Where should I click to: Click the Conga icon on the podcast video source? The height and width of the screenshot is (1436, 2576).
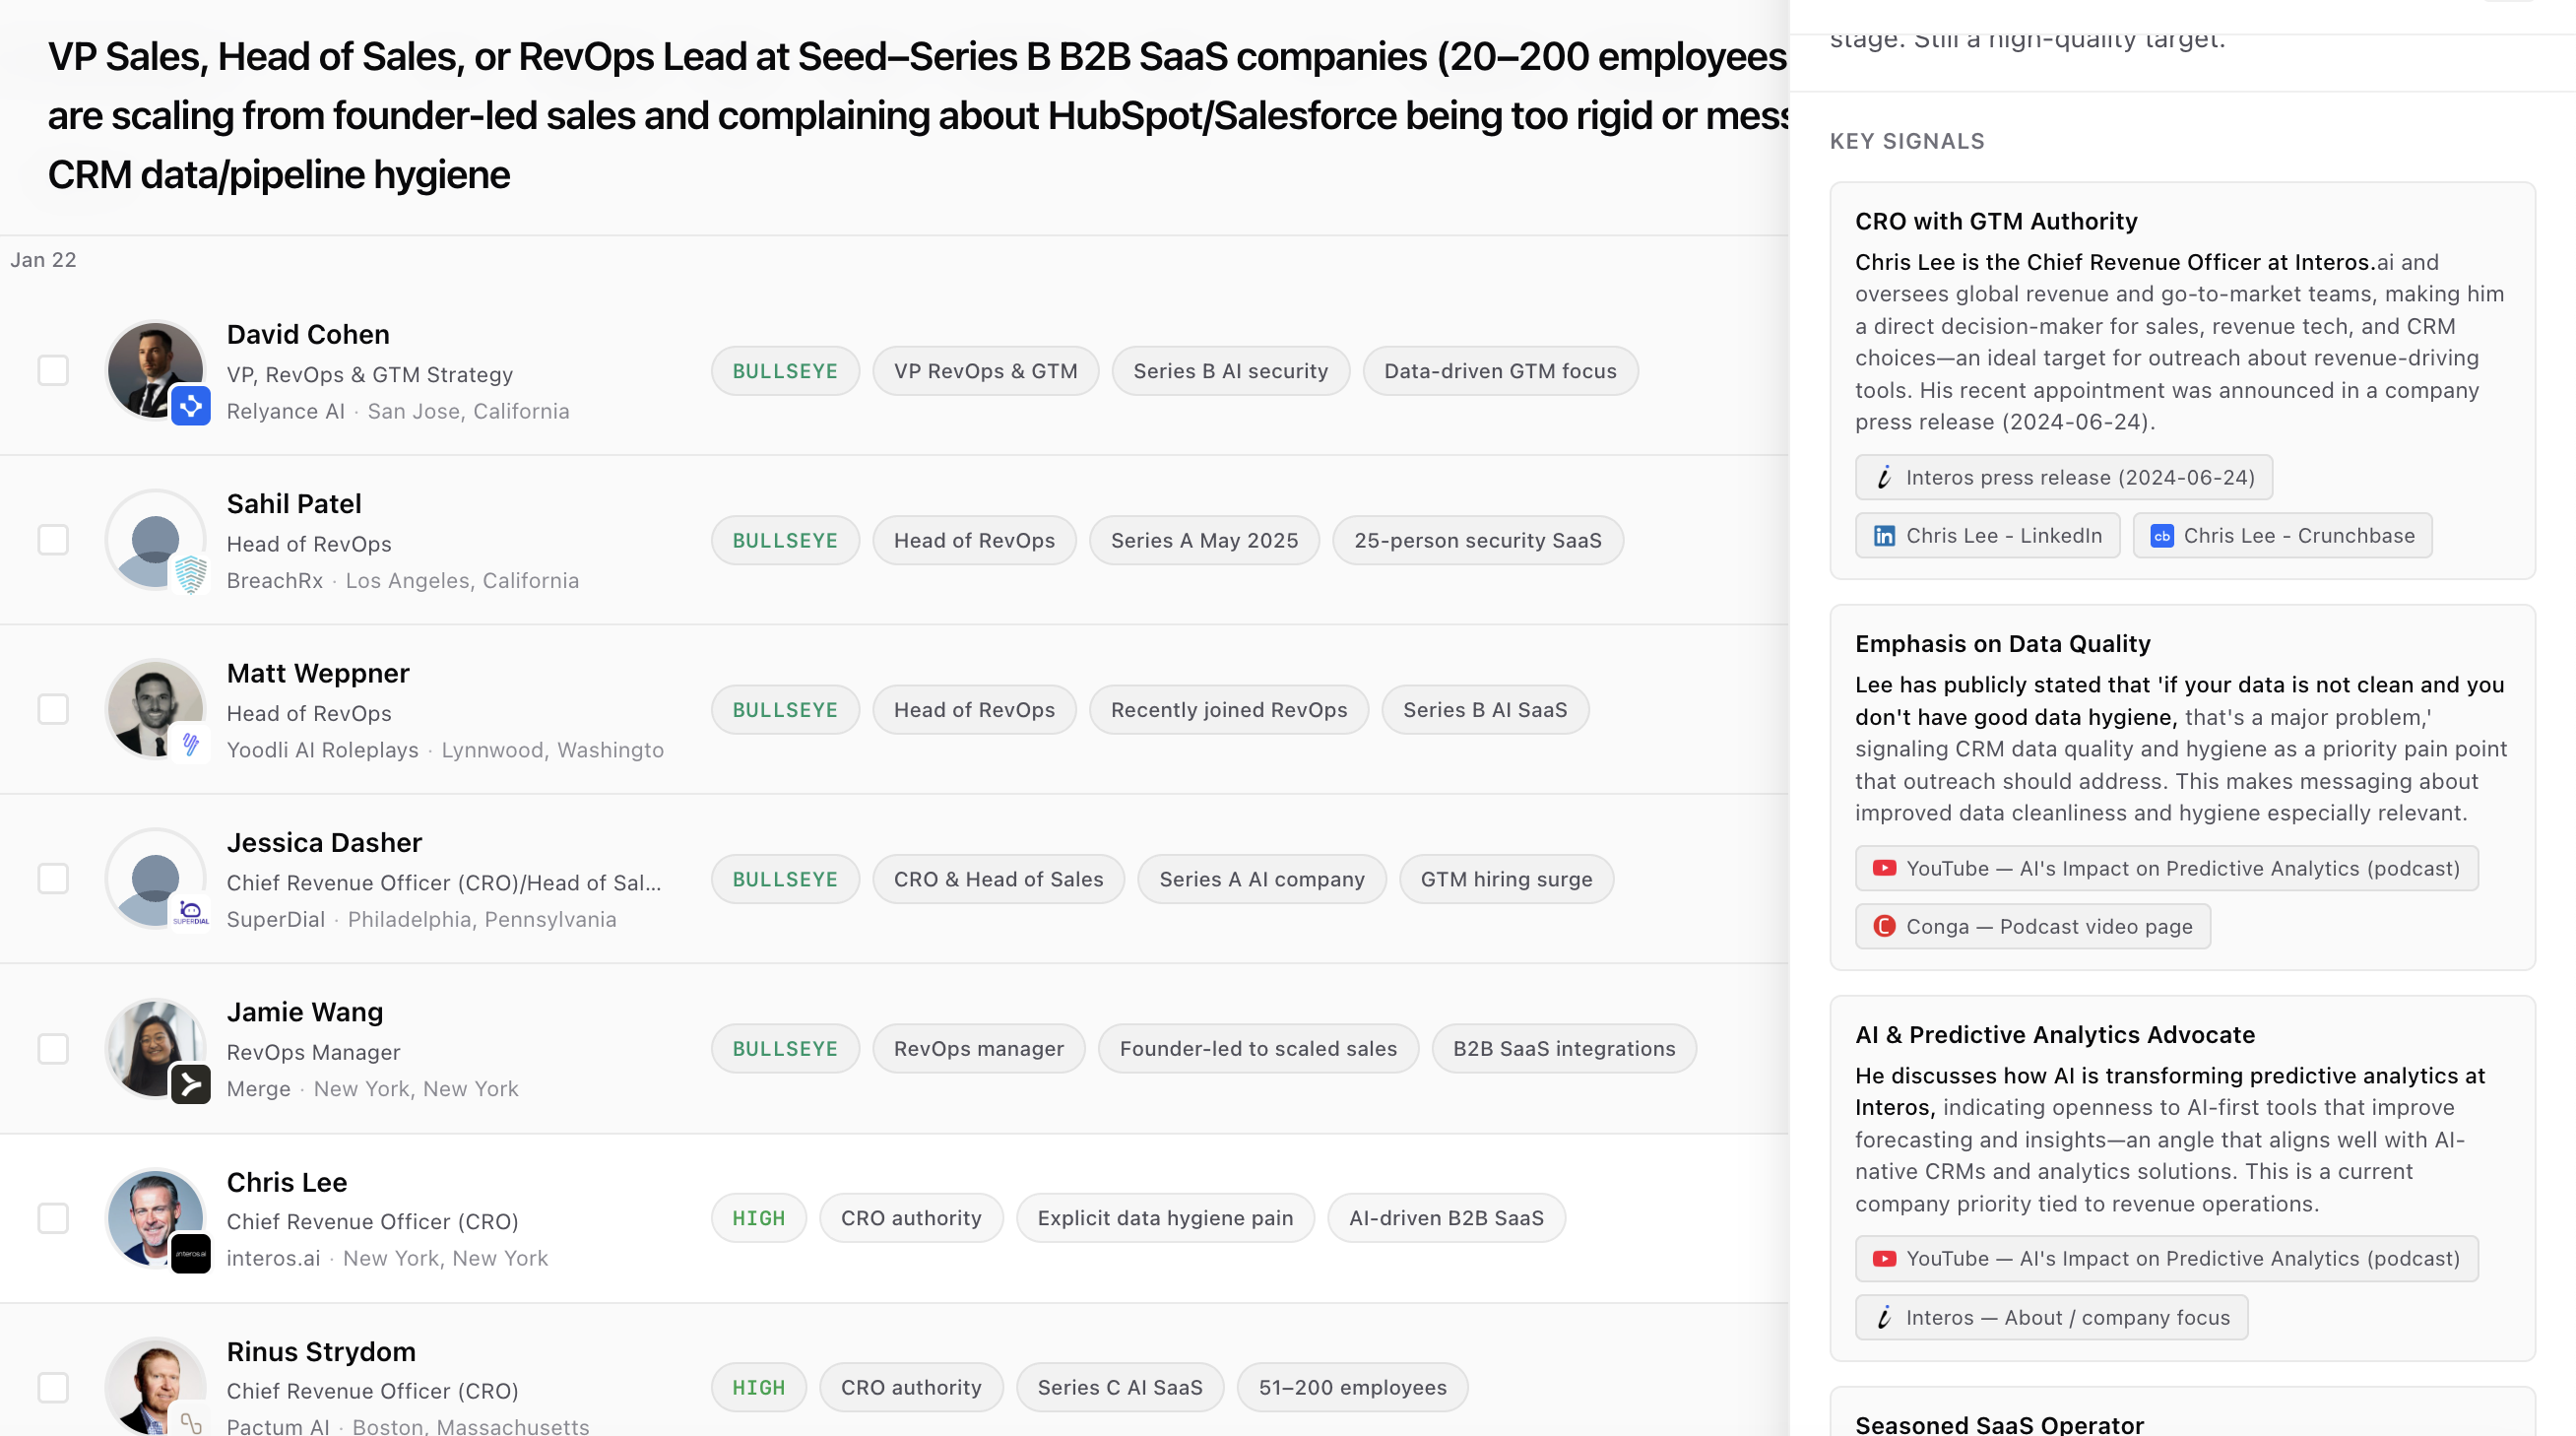[x=1884, y=927]
